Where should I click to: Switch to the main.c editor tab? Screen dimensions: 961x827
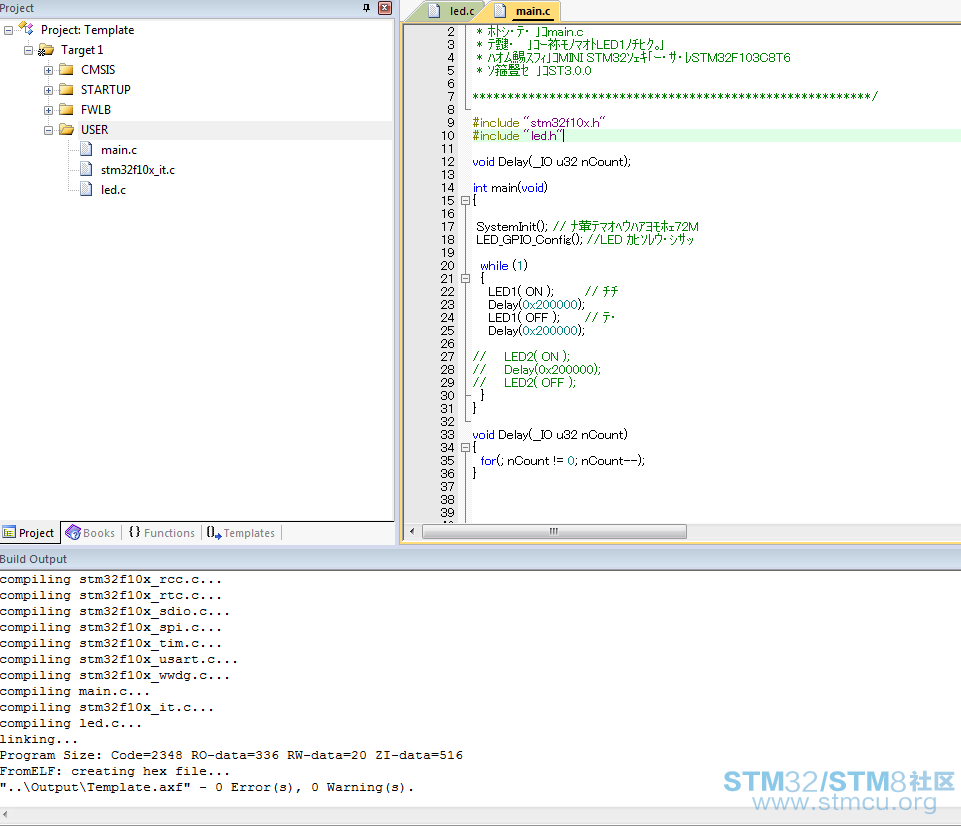click(x=526, y=11)
